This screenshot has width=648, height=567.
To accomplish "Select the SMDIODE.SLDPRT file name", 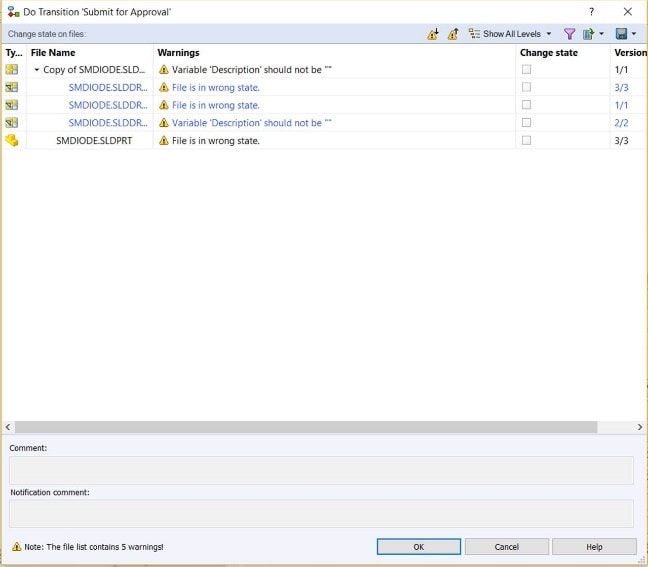I will 94,141.
